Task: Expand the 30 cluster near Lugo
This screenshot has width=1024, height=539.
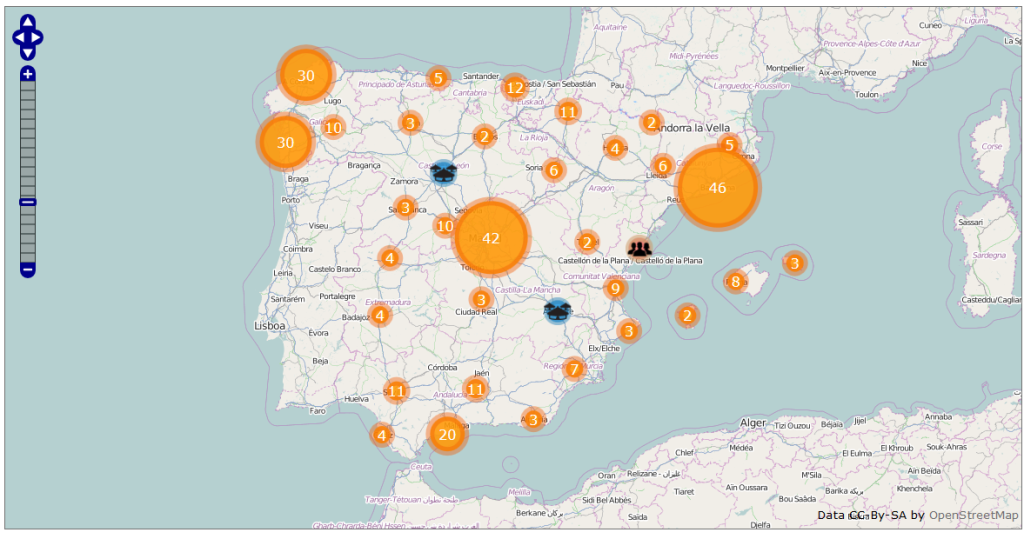Action: click(x=306, y=76)
